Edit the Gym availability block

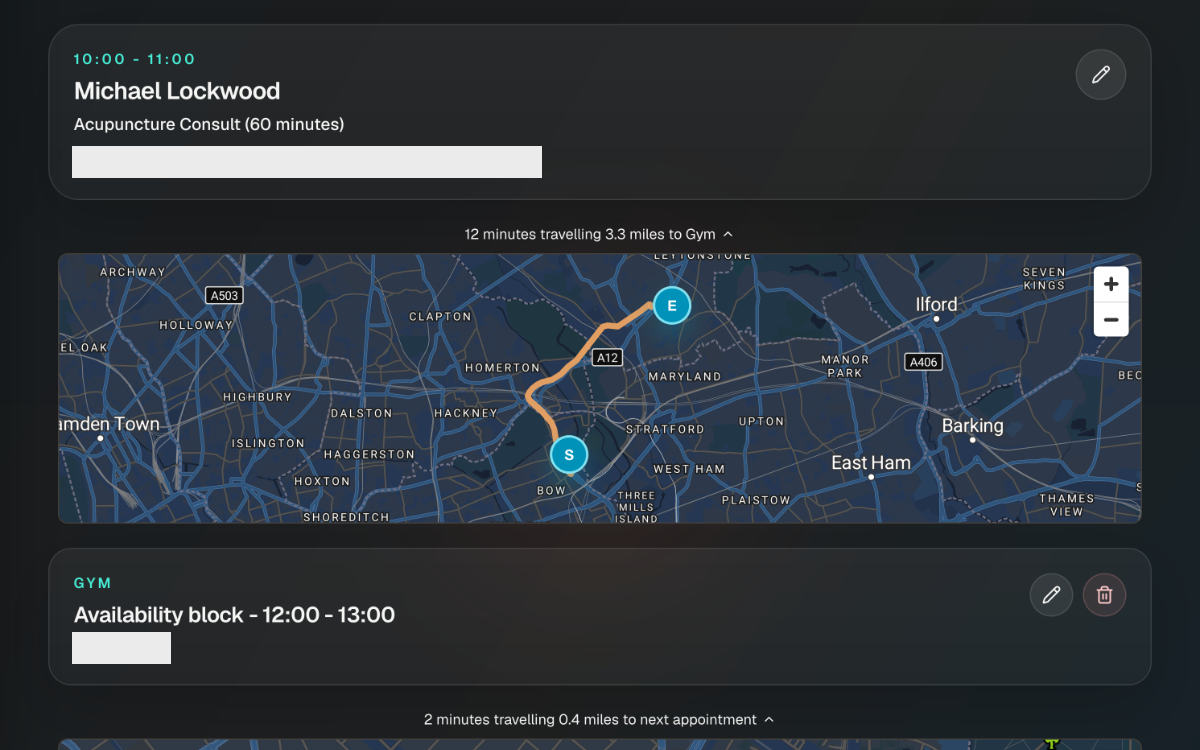click(x=1051, y=595)
